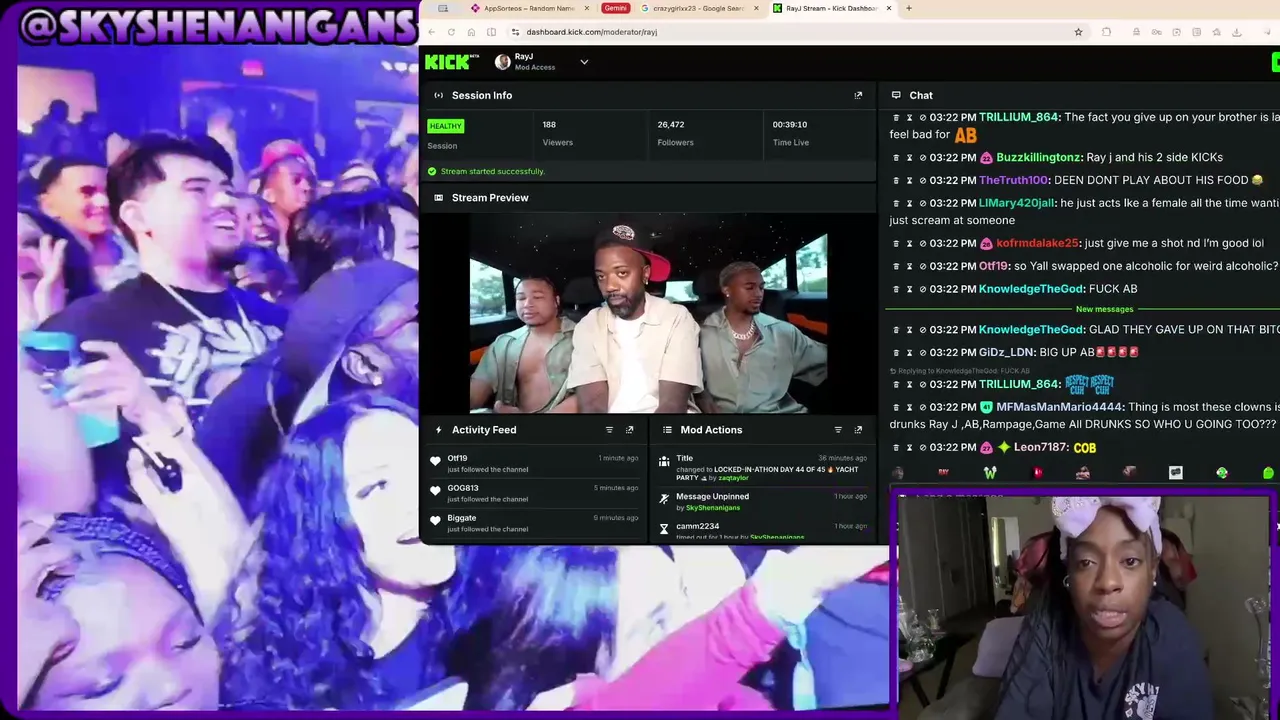Image resolution: width=1280 pixels, height=720 pixels.
Task: Delete Buzzkillingtonz's chat message with trash icon
Action: pos(896,158)
